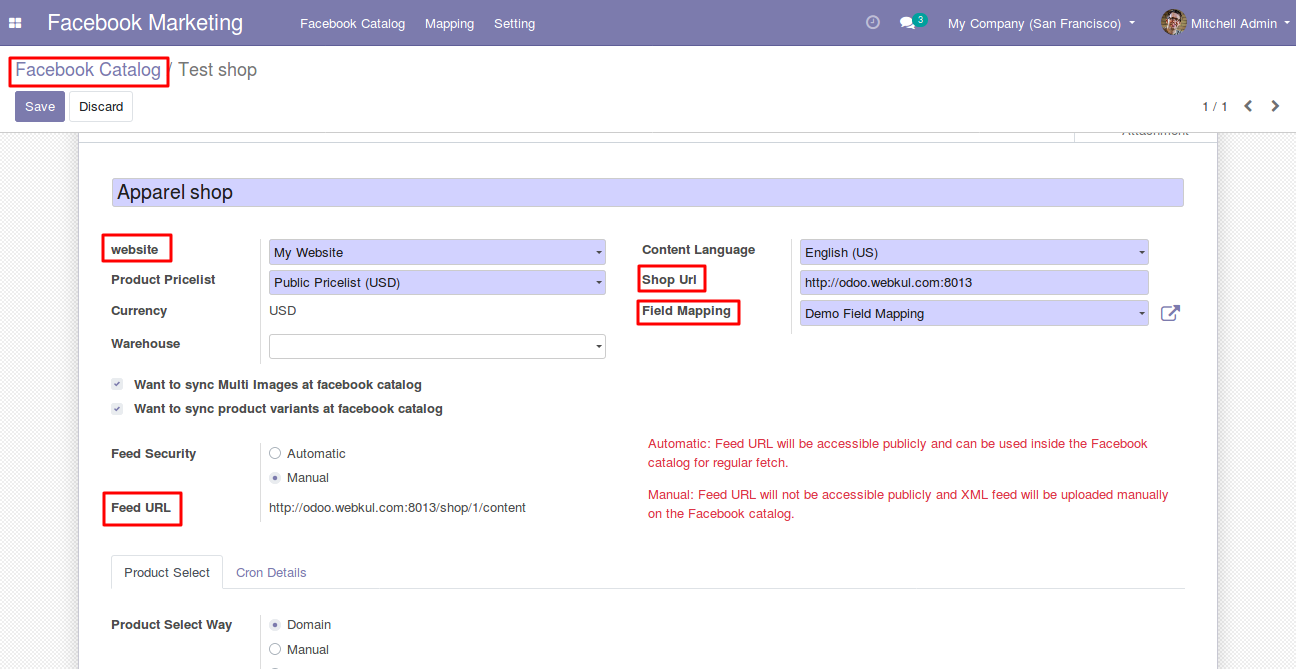The image size is (1296, 669).
Task: Edit the Apparel shop name field
Action: coord(648,192)
